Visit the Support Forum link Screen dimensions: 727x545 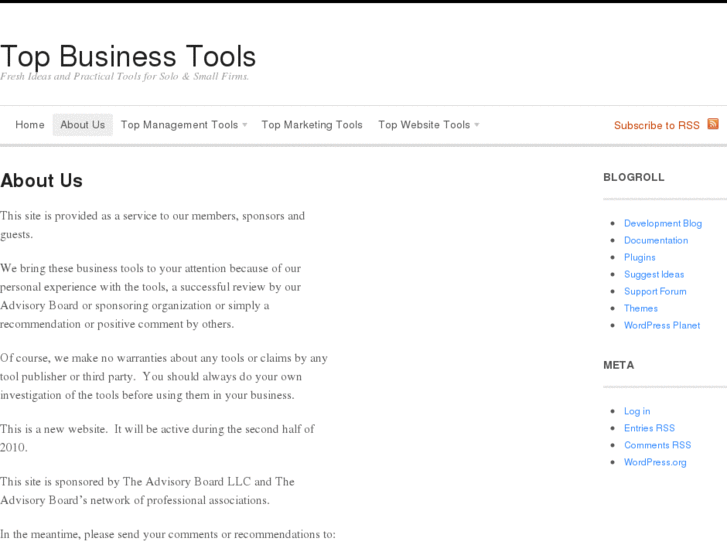(655, 291)
